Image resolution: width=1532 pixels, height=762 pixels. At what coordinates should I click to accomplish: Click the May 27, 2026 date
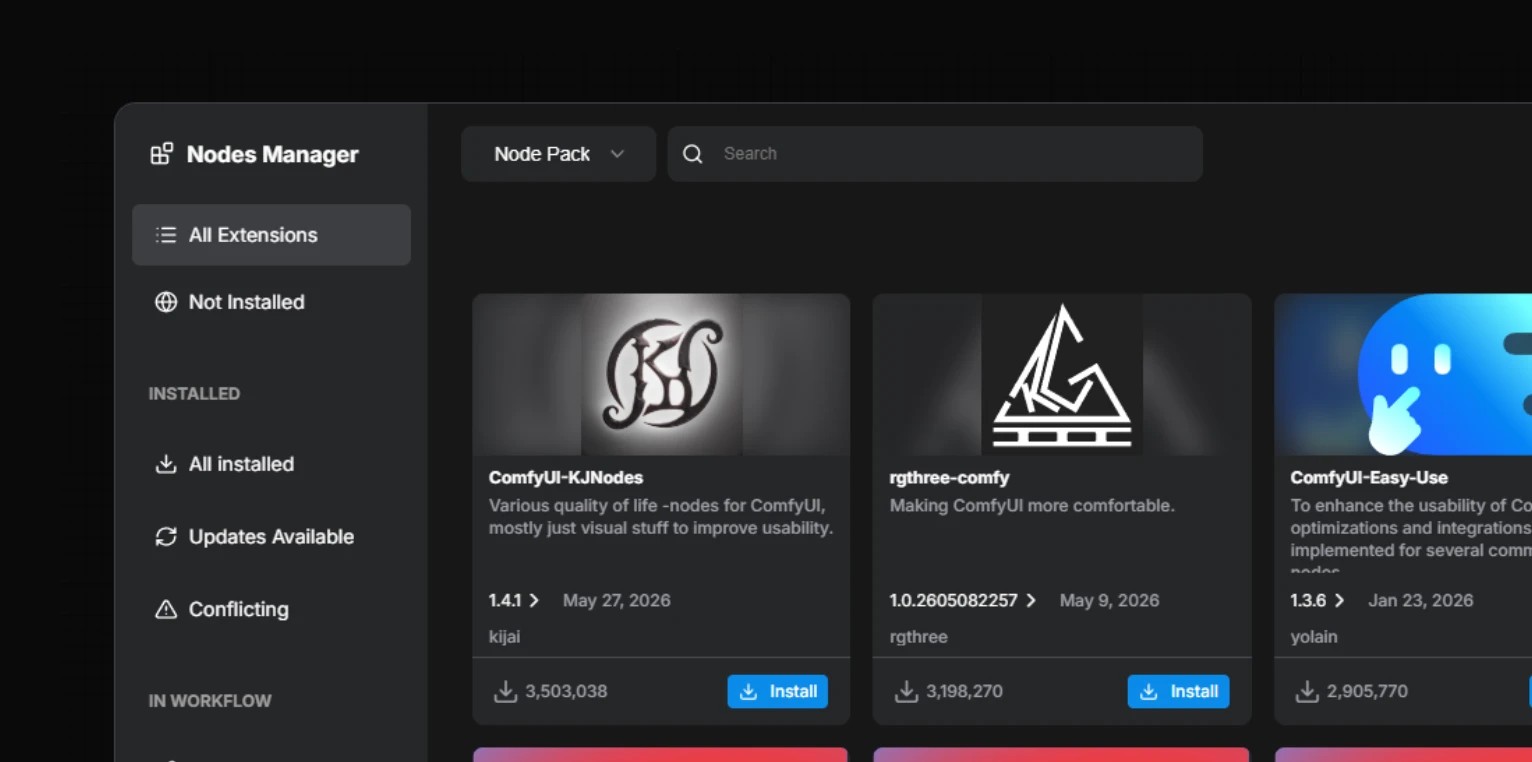(617, 600)
